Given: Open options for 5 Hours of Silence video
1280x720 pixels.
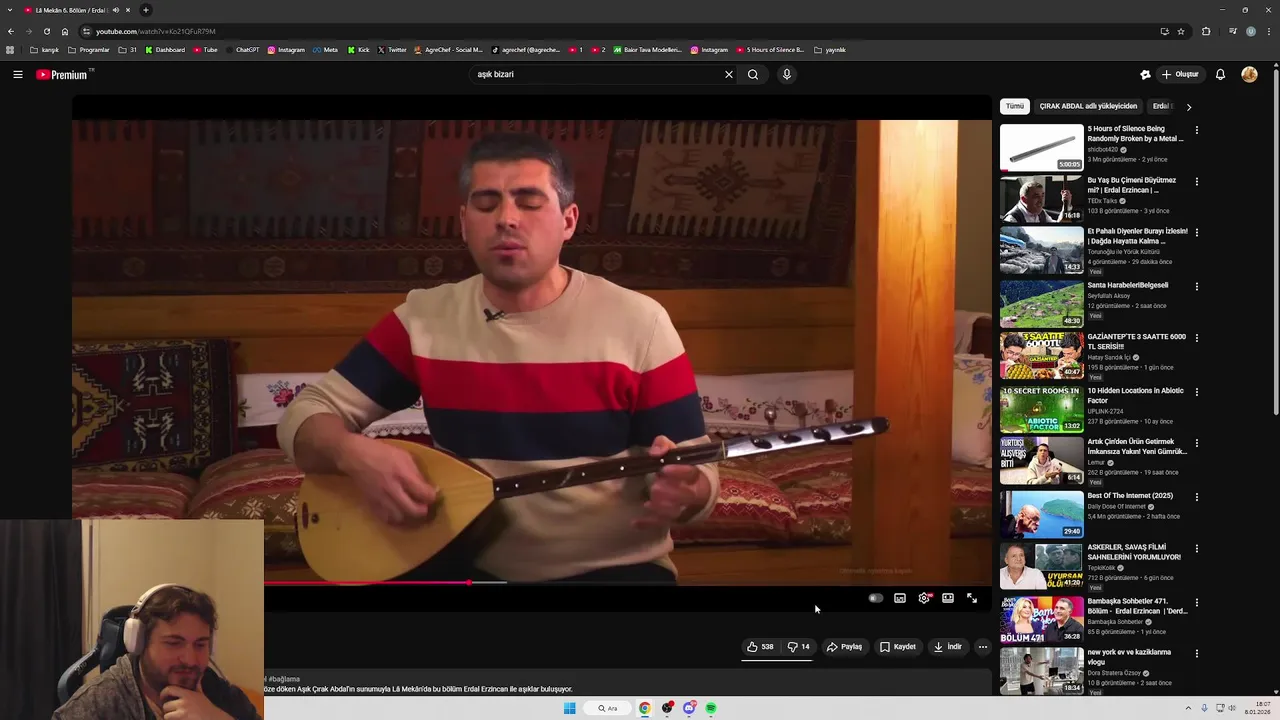Looking at the screenshot, I should click(1196, 130).
